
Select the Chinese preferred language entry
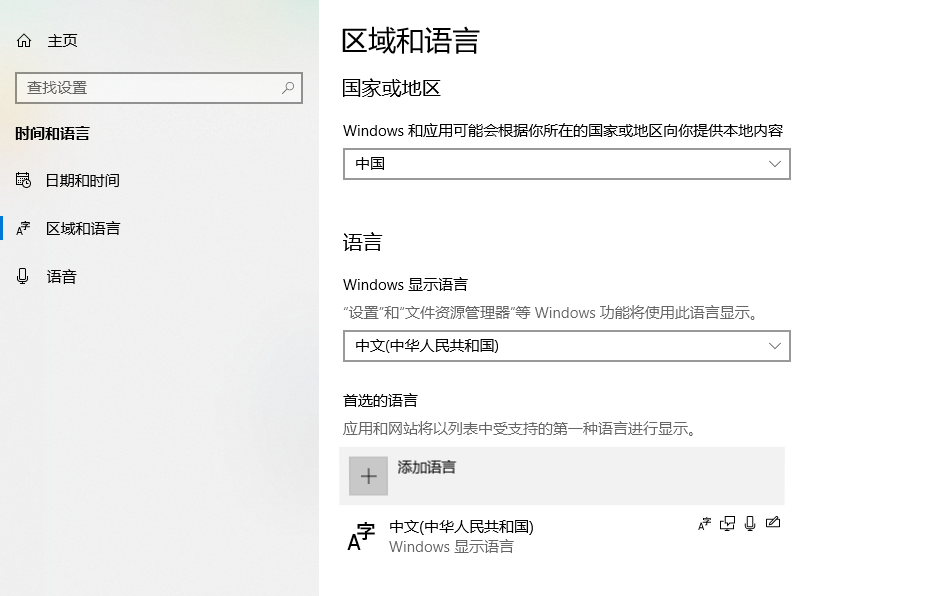point(470,535)
